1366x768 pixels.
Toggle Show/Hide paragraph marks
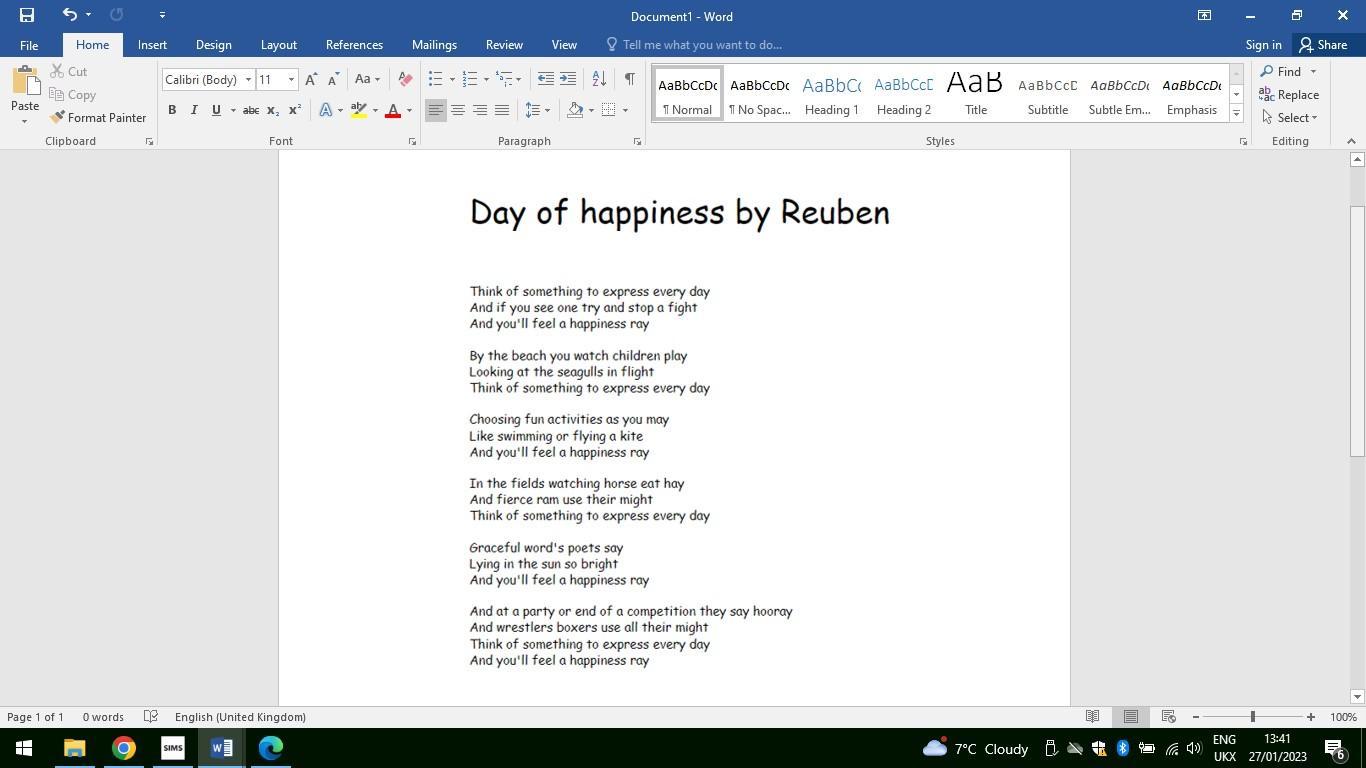629,79
